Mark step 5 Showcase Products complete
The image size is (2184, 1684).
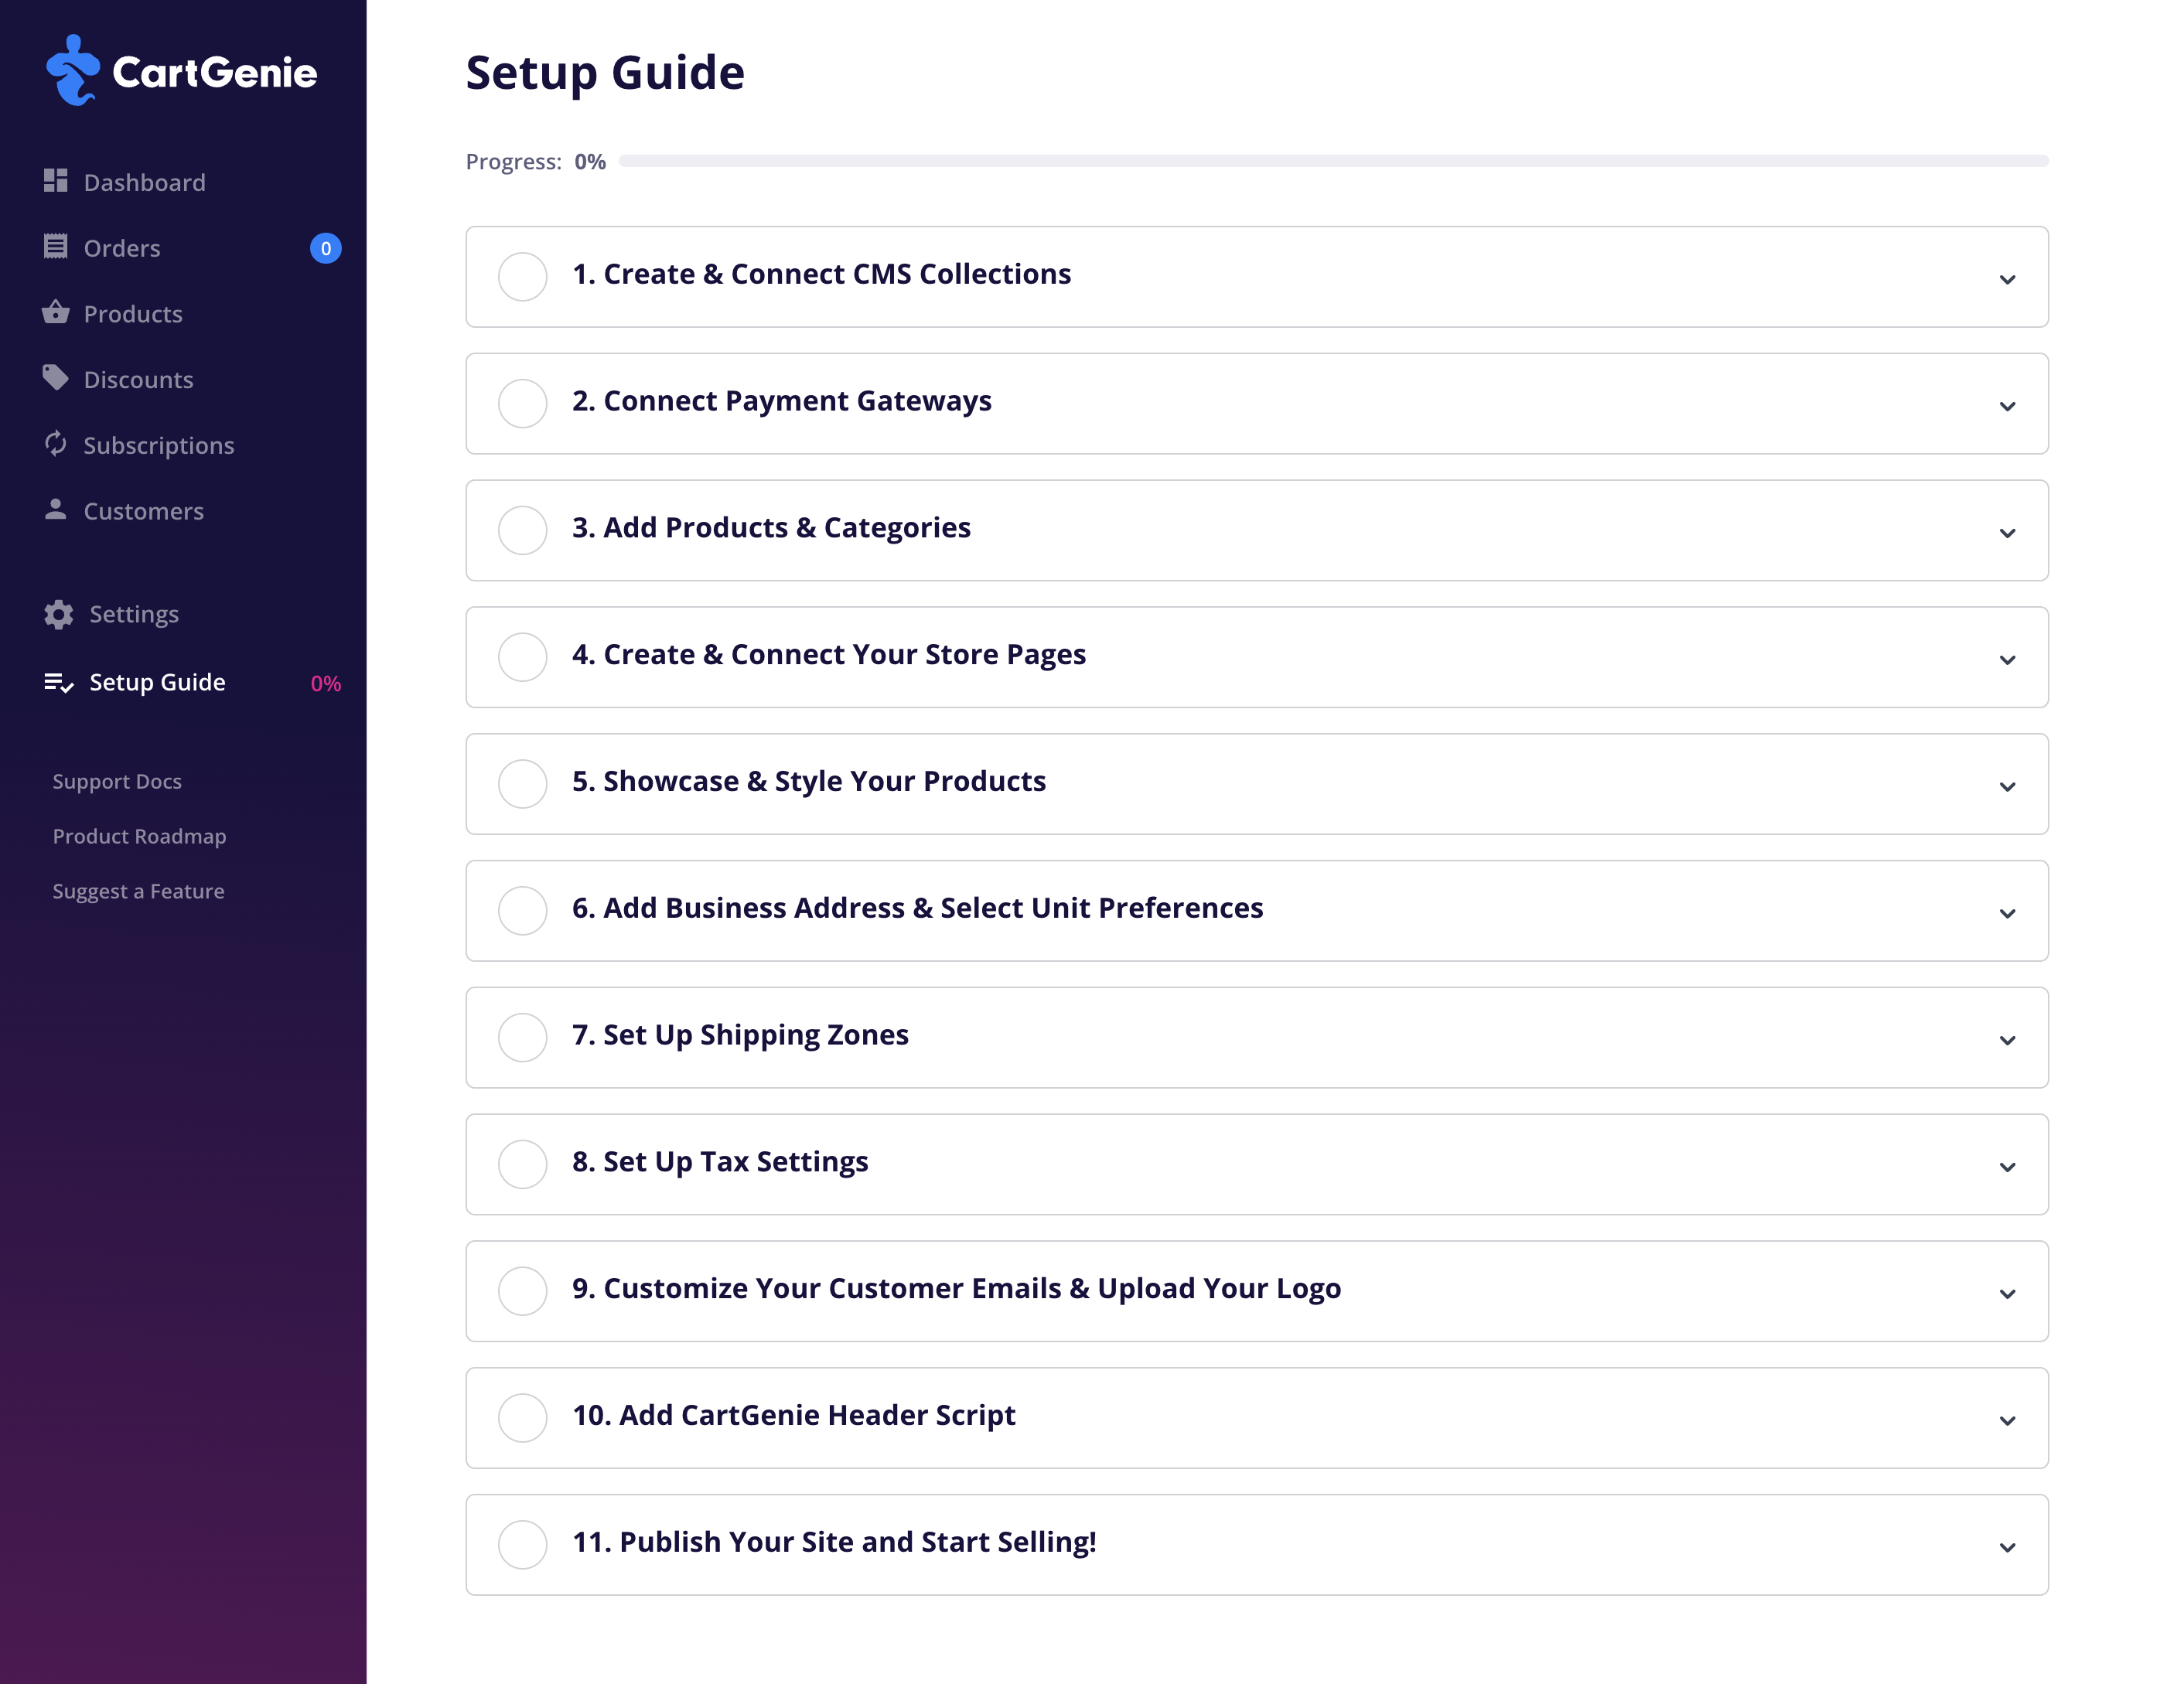point(523,783)
